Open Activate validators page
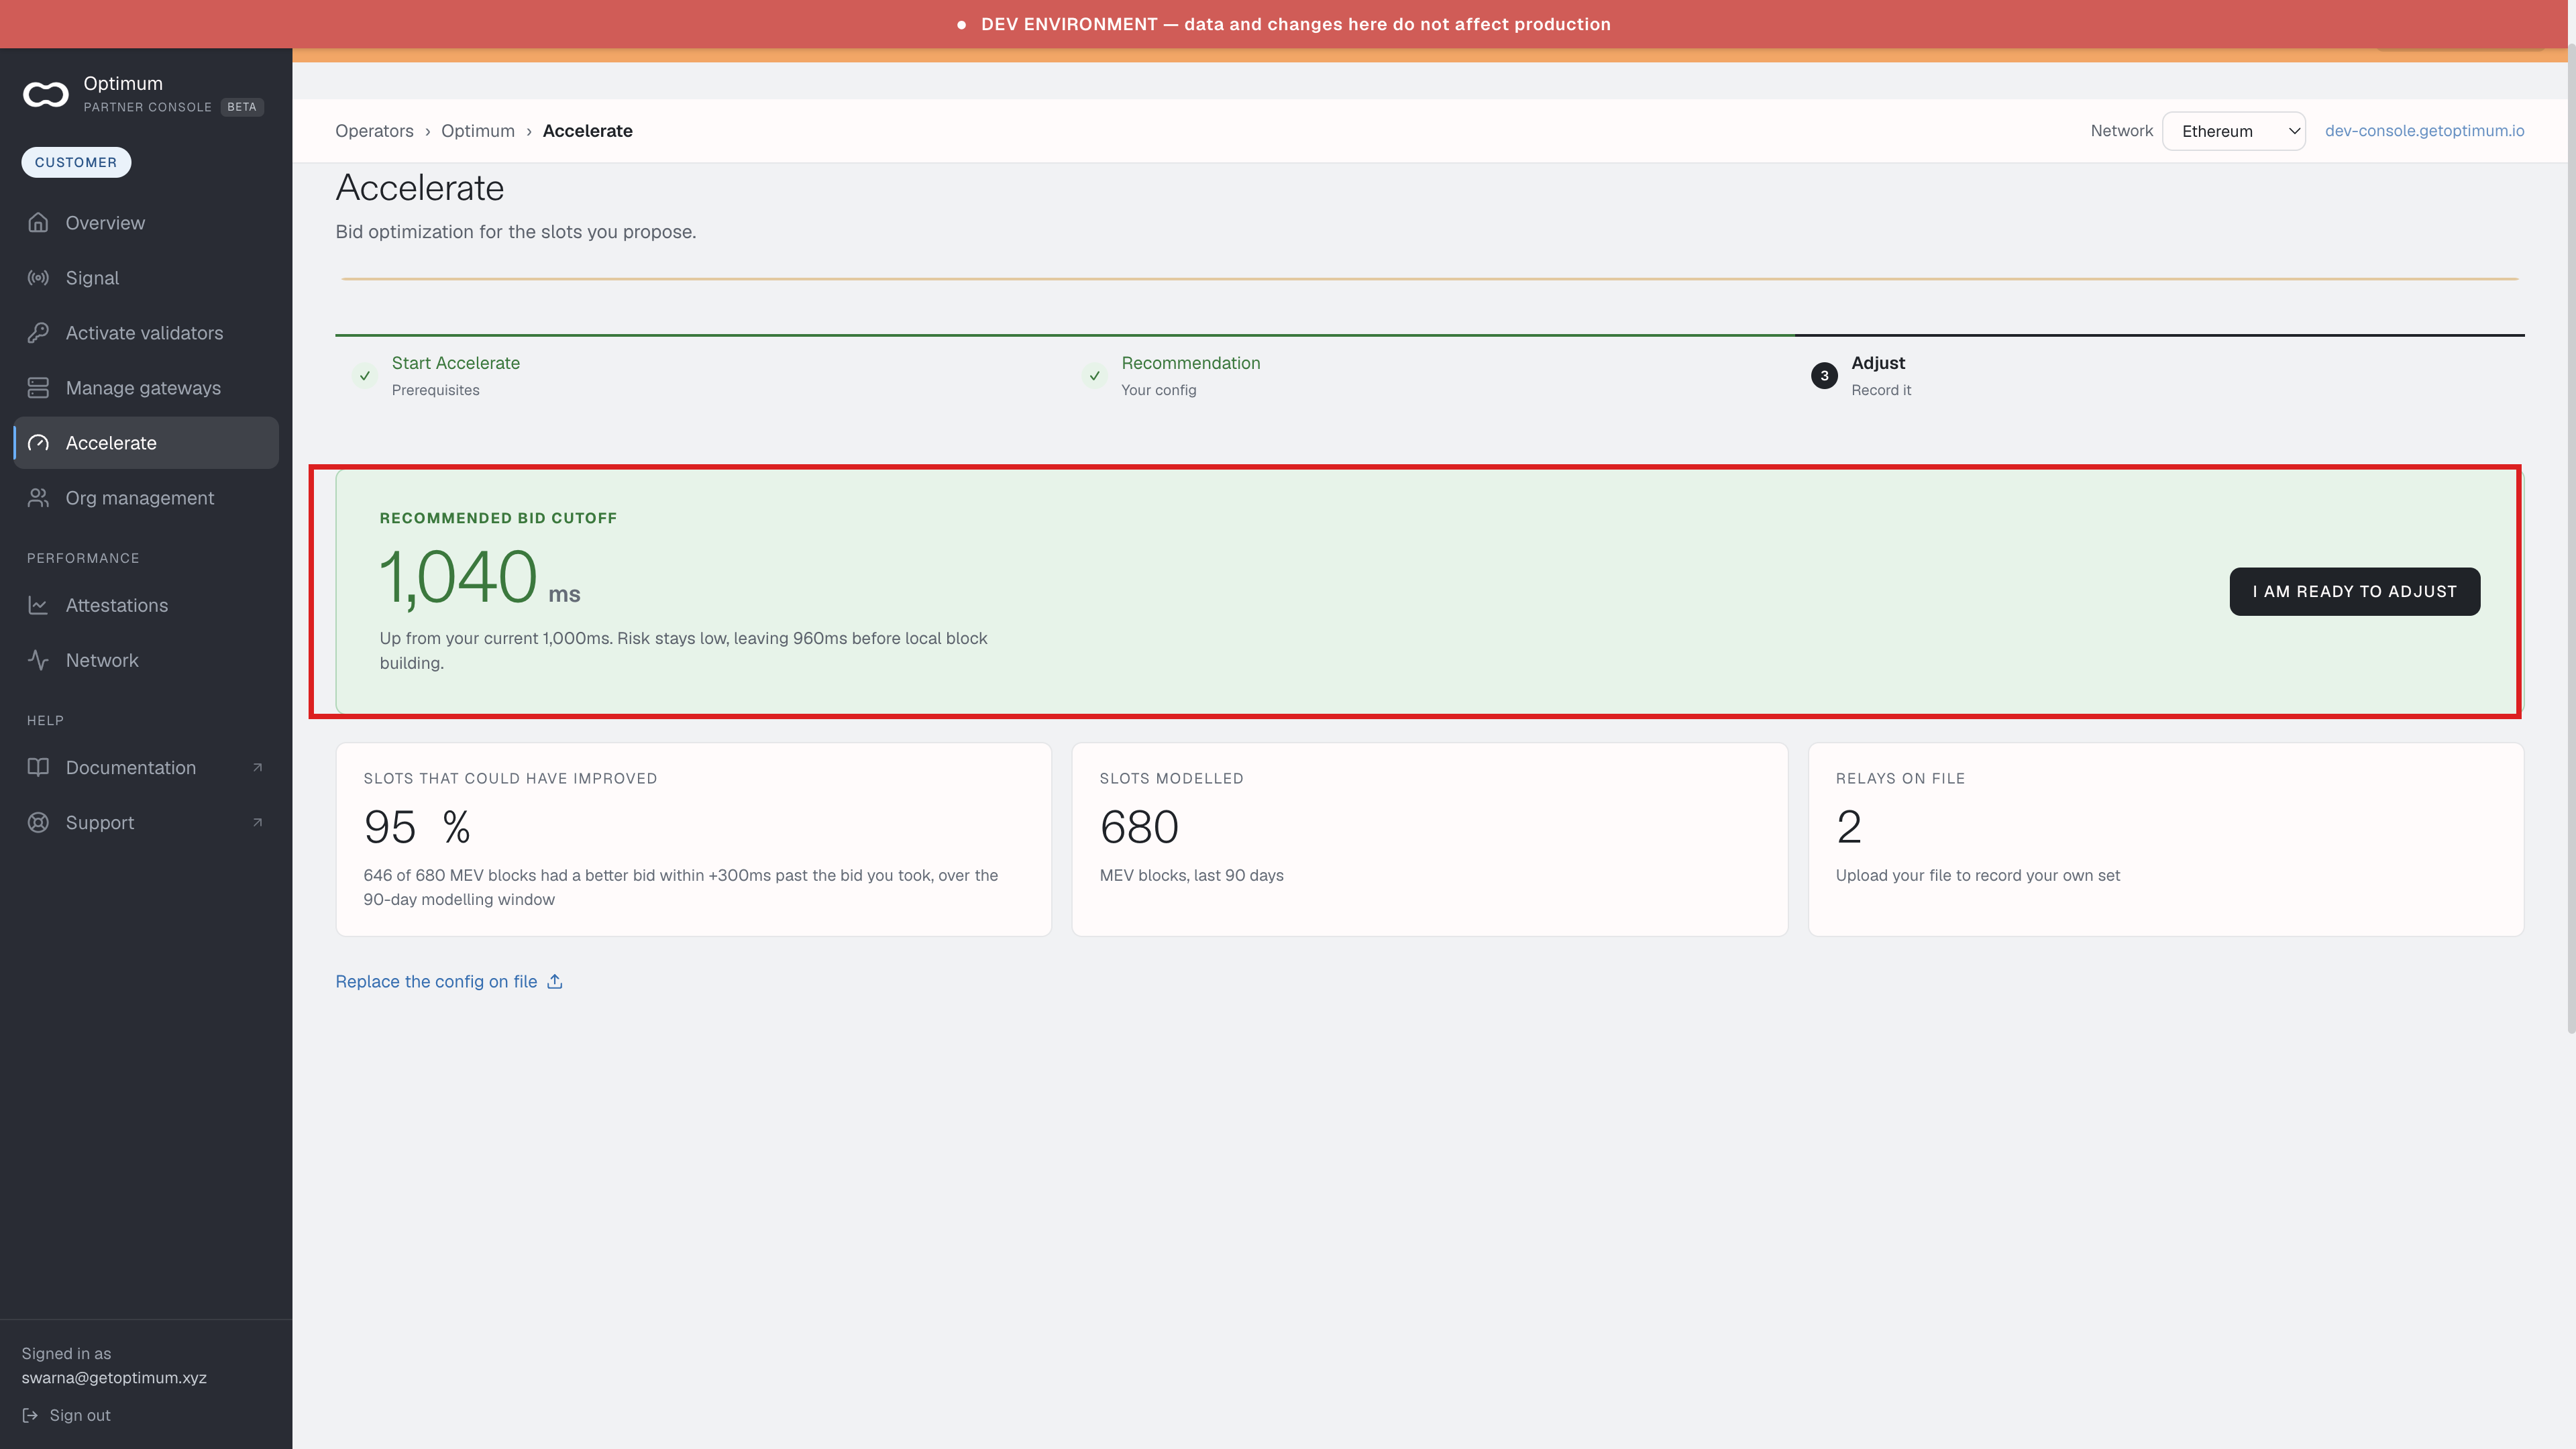This screenshot has width=2576, height=1449. (x=146, y=332)
